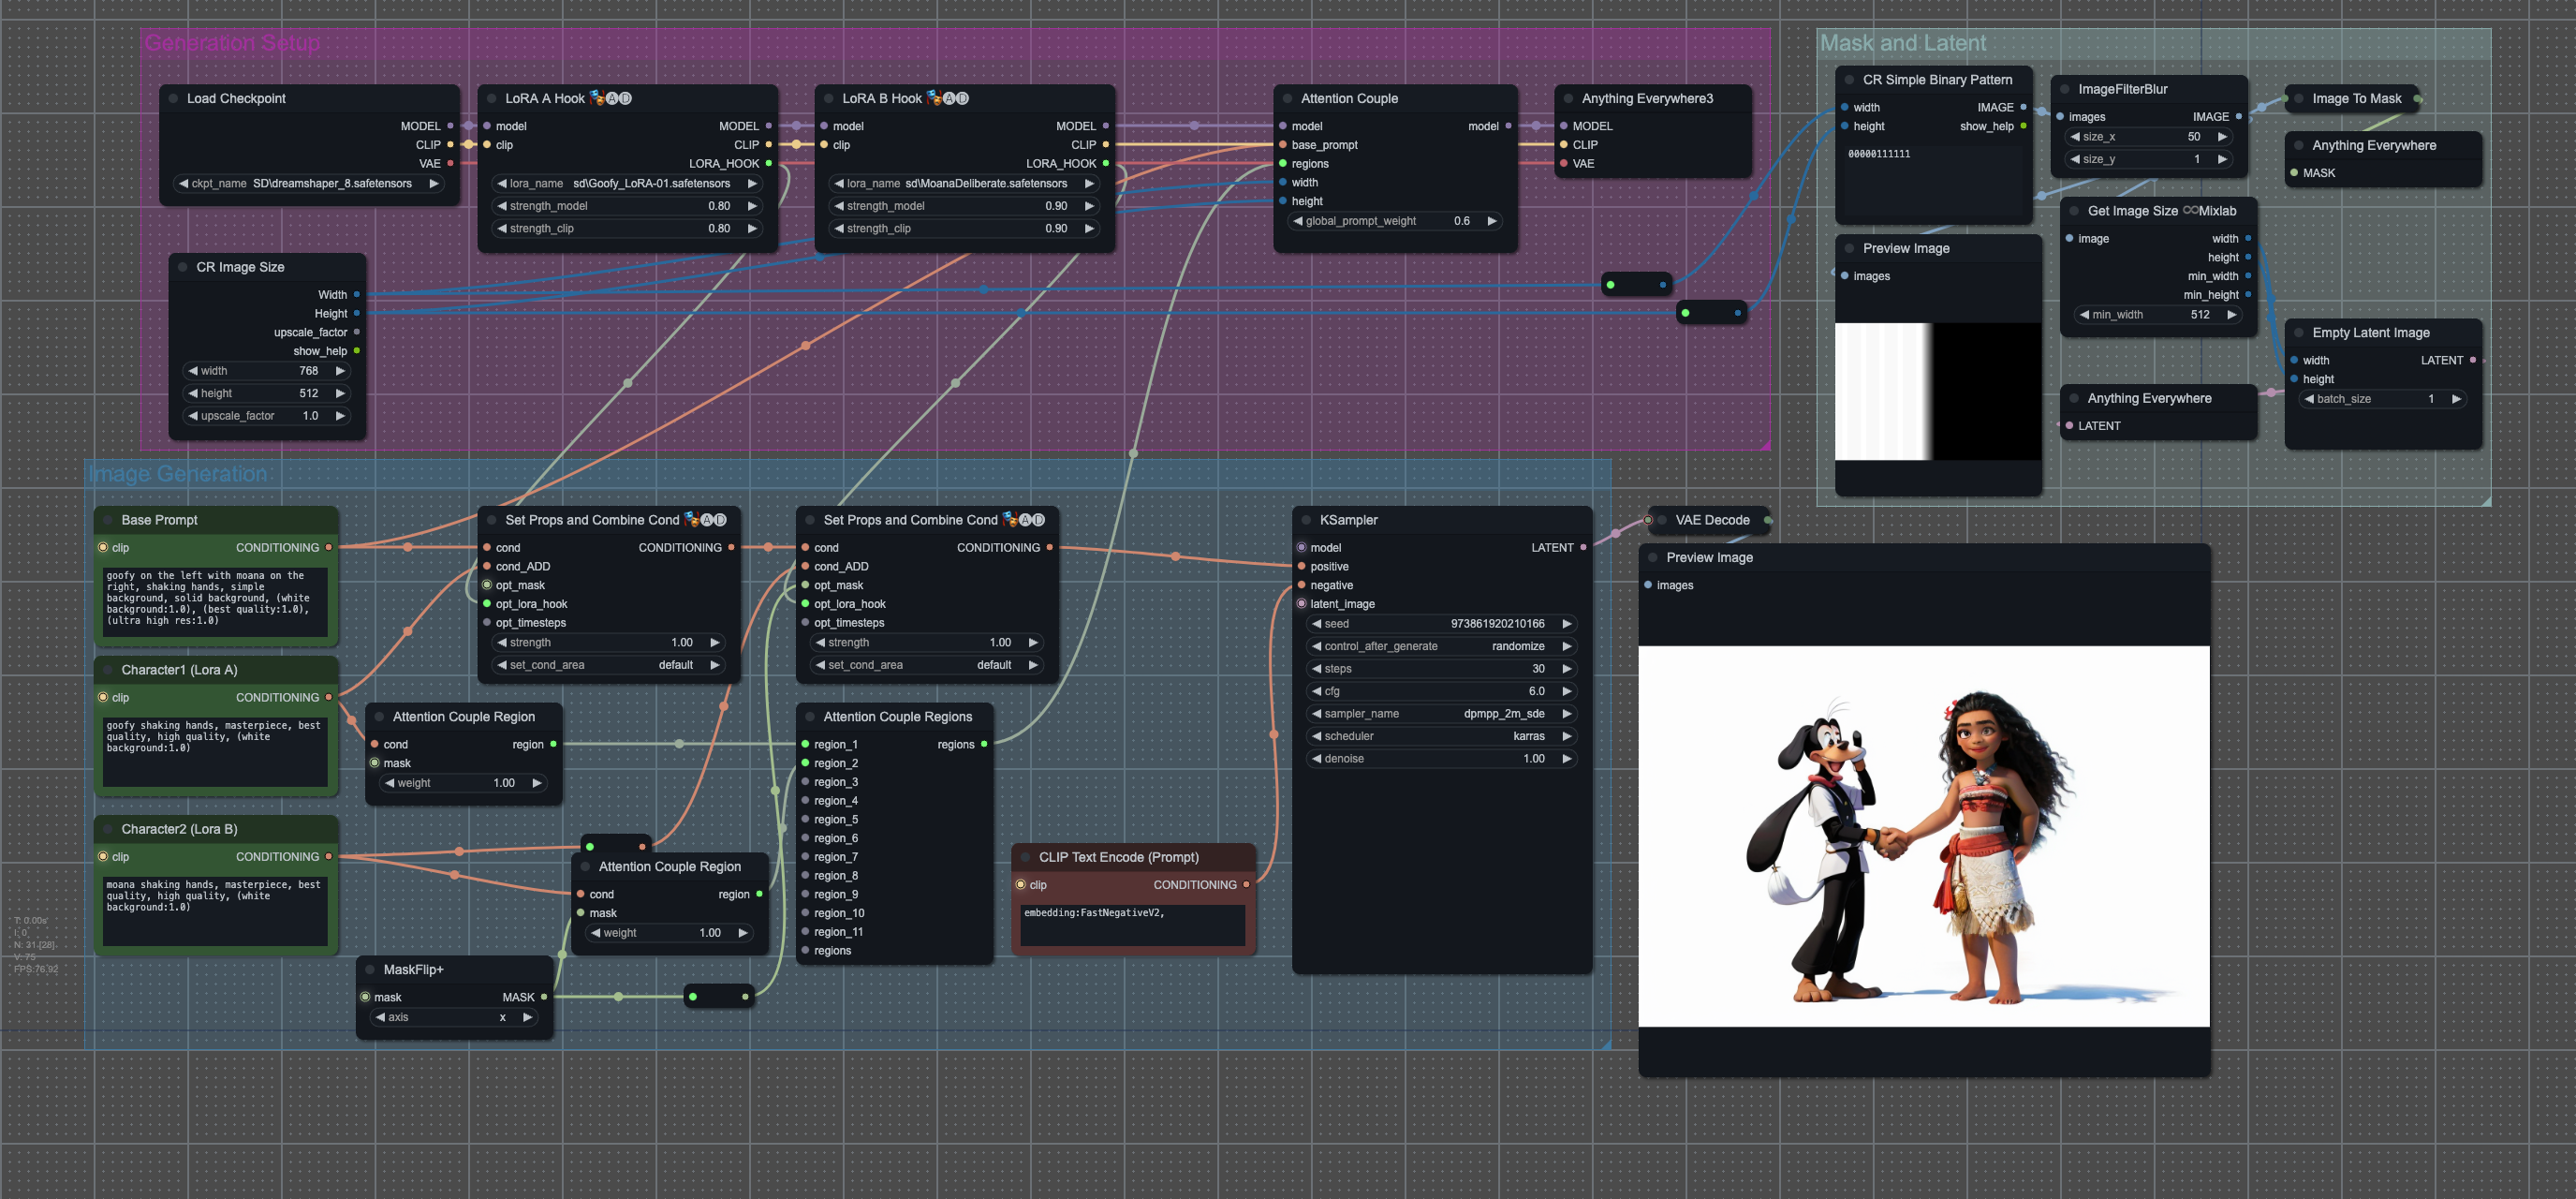This screenshot has height=1199, width=2576.
Task: Click the fox badge on LoRA A Hook title
Action: (597, 98)
